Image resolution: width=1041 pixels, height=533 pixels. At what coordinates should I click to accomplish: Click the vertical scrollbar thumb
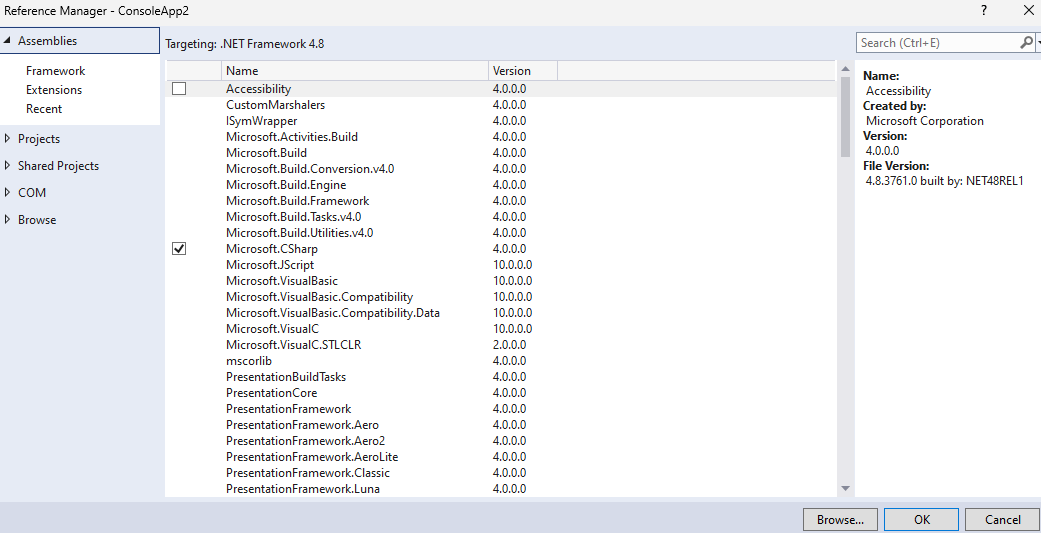click(x=845, y=117)
